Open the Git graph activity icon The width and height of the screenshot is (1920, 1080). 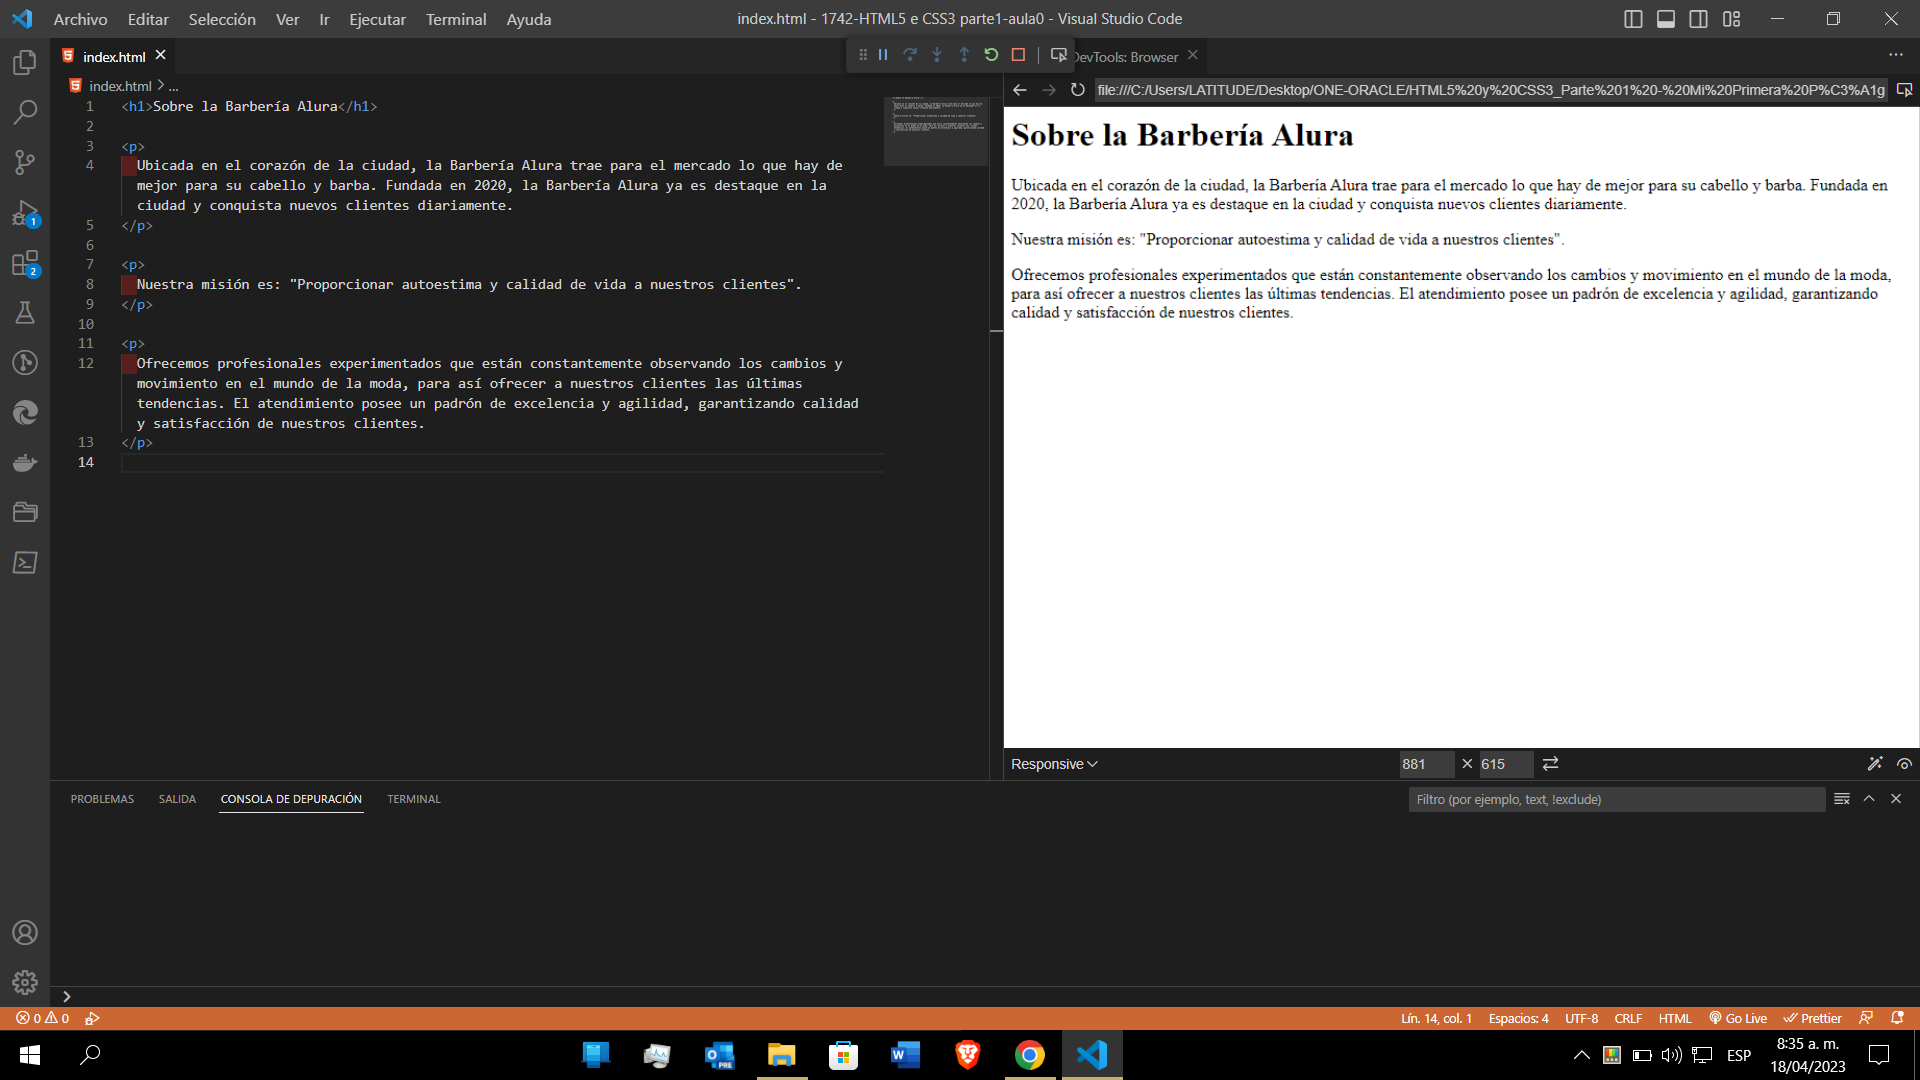25,362
